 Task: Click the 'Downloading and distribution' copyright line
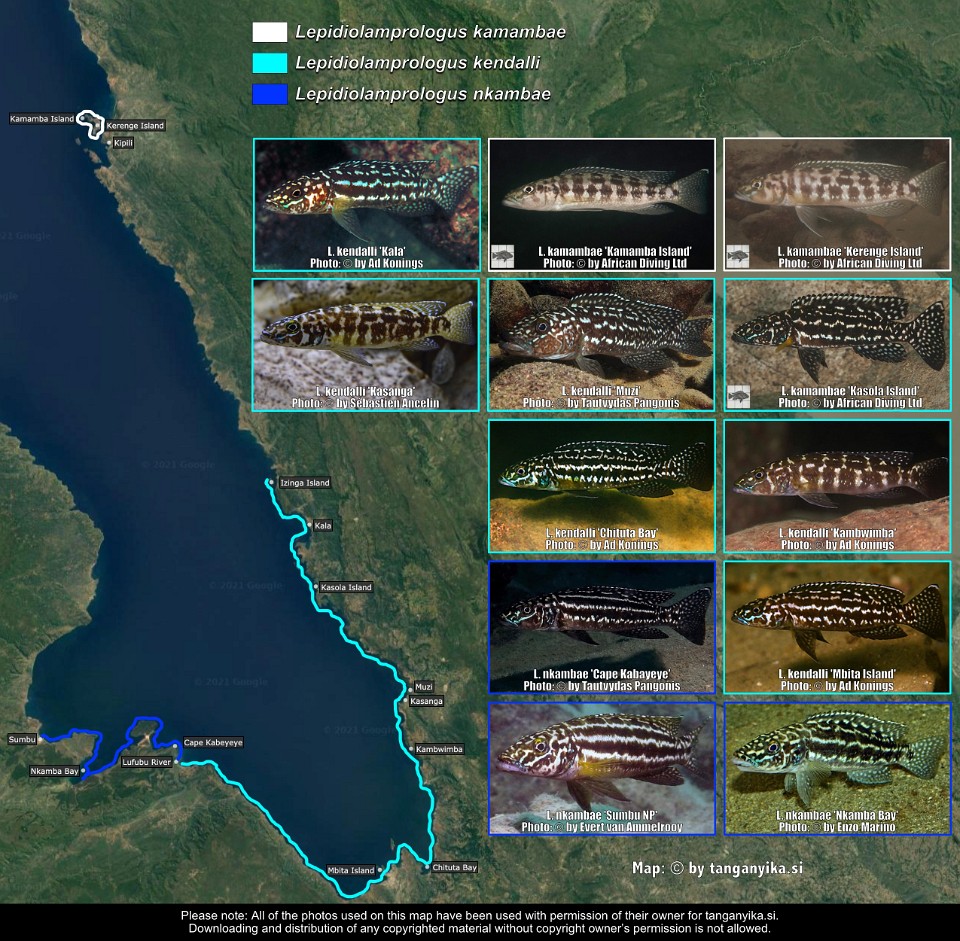tap(479, 929)
